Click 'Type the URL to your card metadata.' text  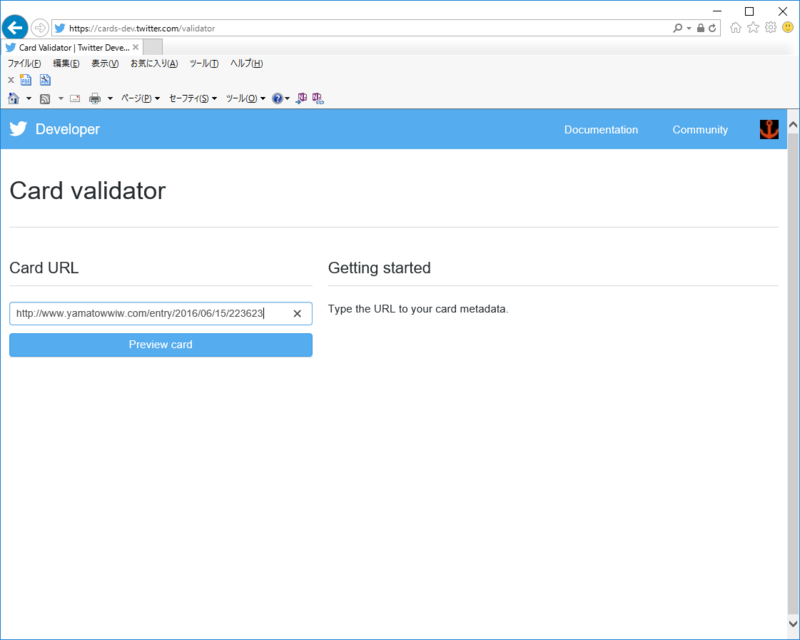point(418,309)
